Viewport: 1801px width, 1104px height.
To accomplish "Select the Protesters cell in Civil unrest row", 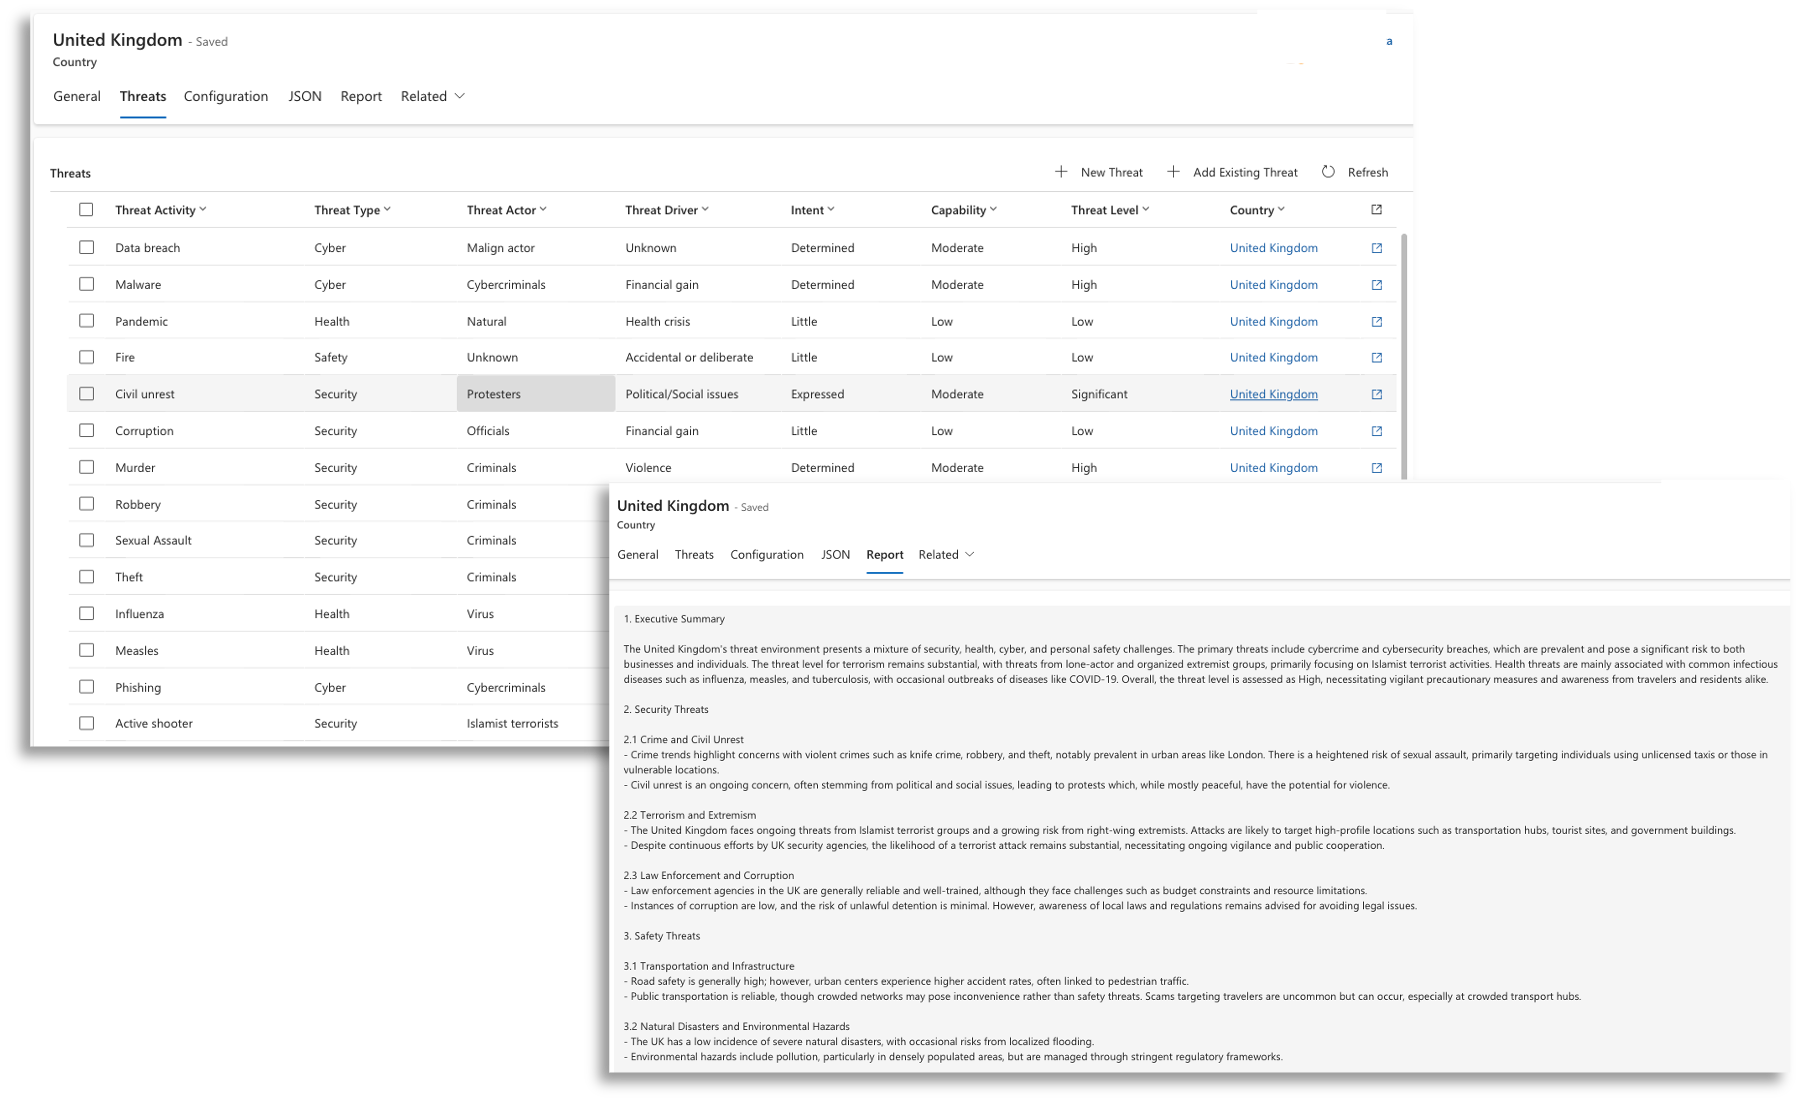I will (x=535, y=394).
